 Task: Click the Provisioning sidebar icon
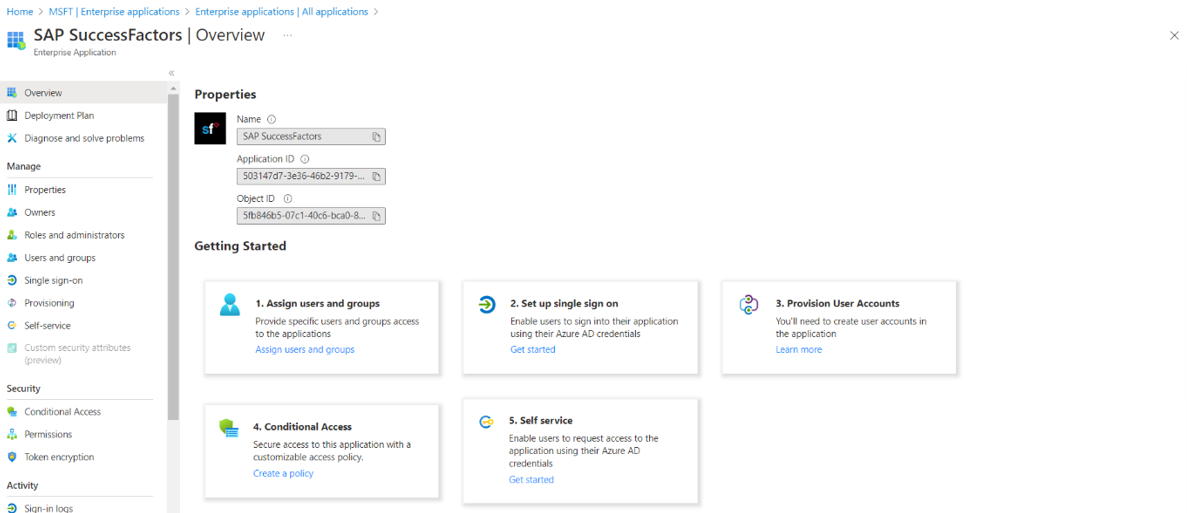[x=11, y=303]
